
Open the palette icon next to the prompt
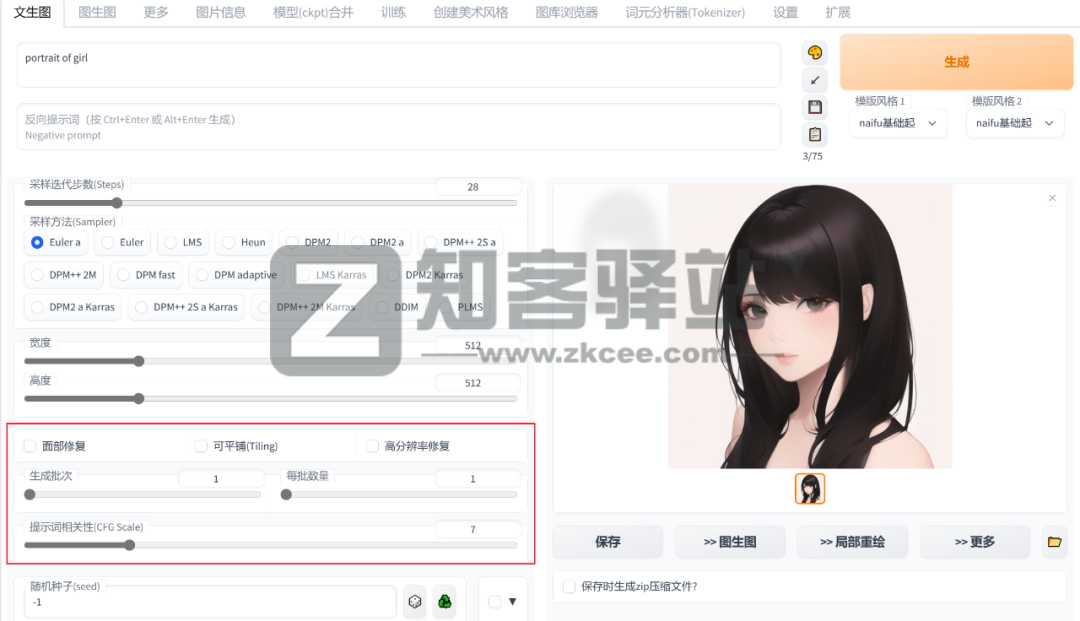pyautogui.click(x=814, y=51)
